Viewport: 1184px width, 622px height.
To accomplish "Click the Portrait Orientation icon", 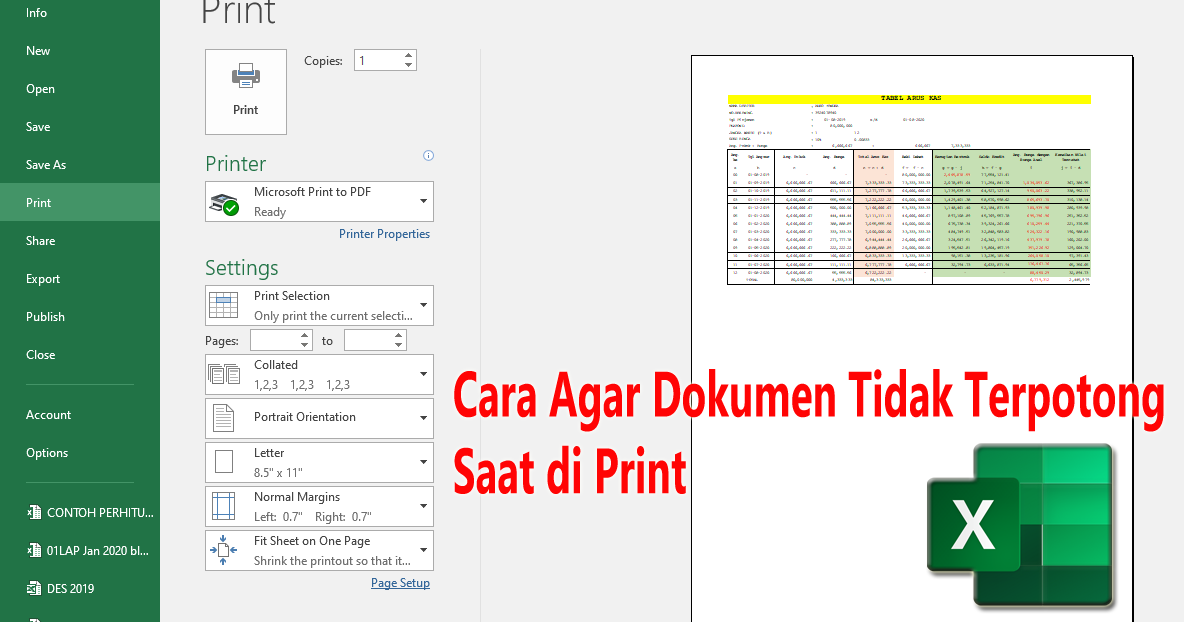I will click(x=224, y=417).
